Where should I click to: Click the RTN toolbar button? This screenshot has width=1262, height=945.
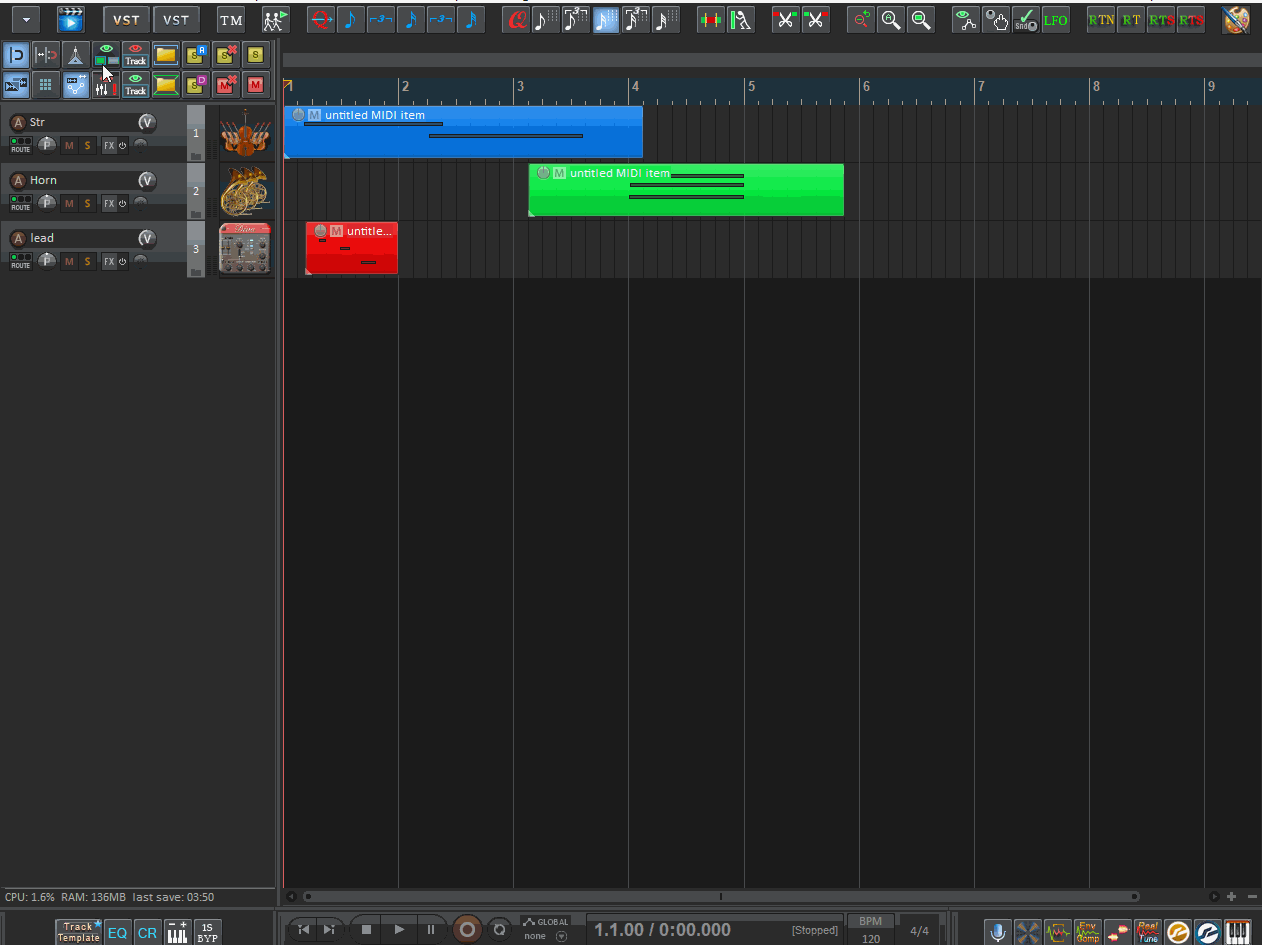pos(1101,19)
